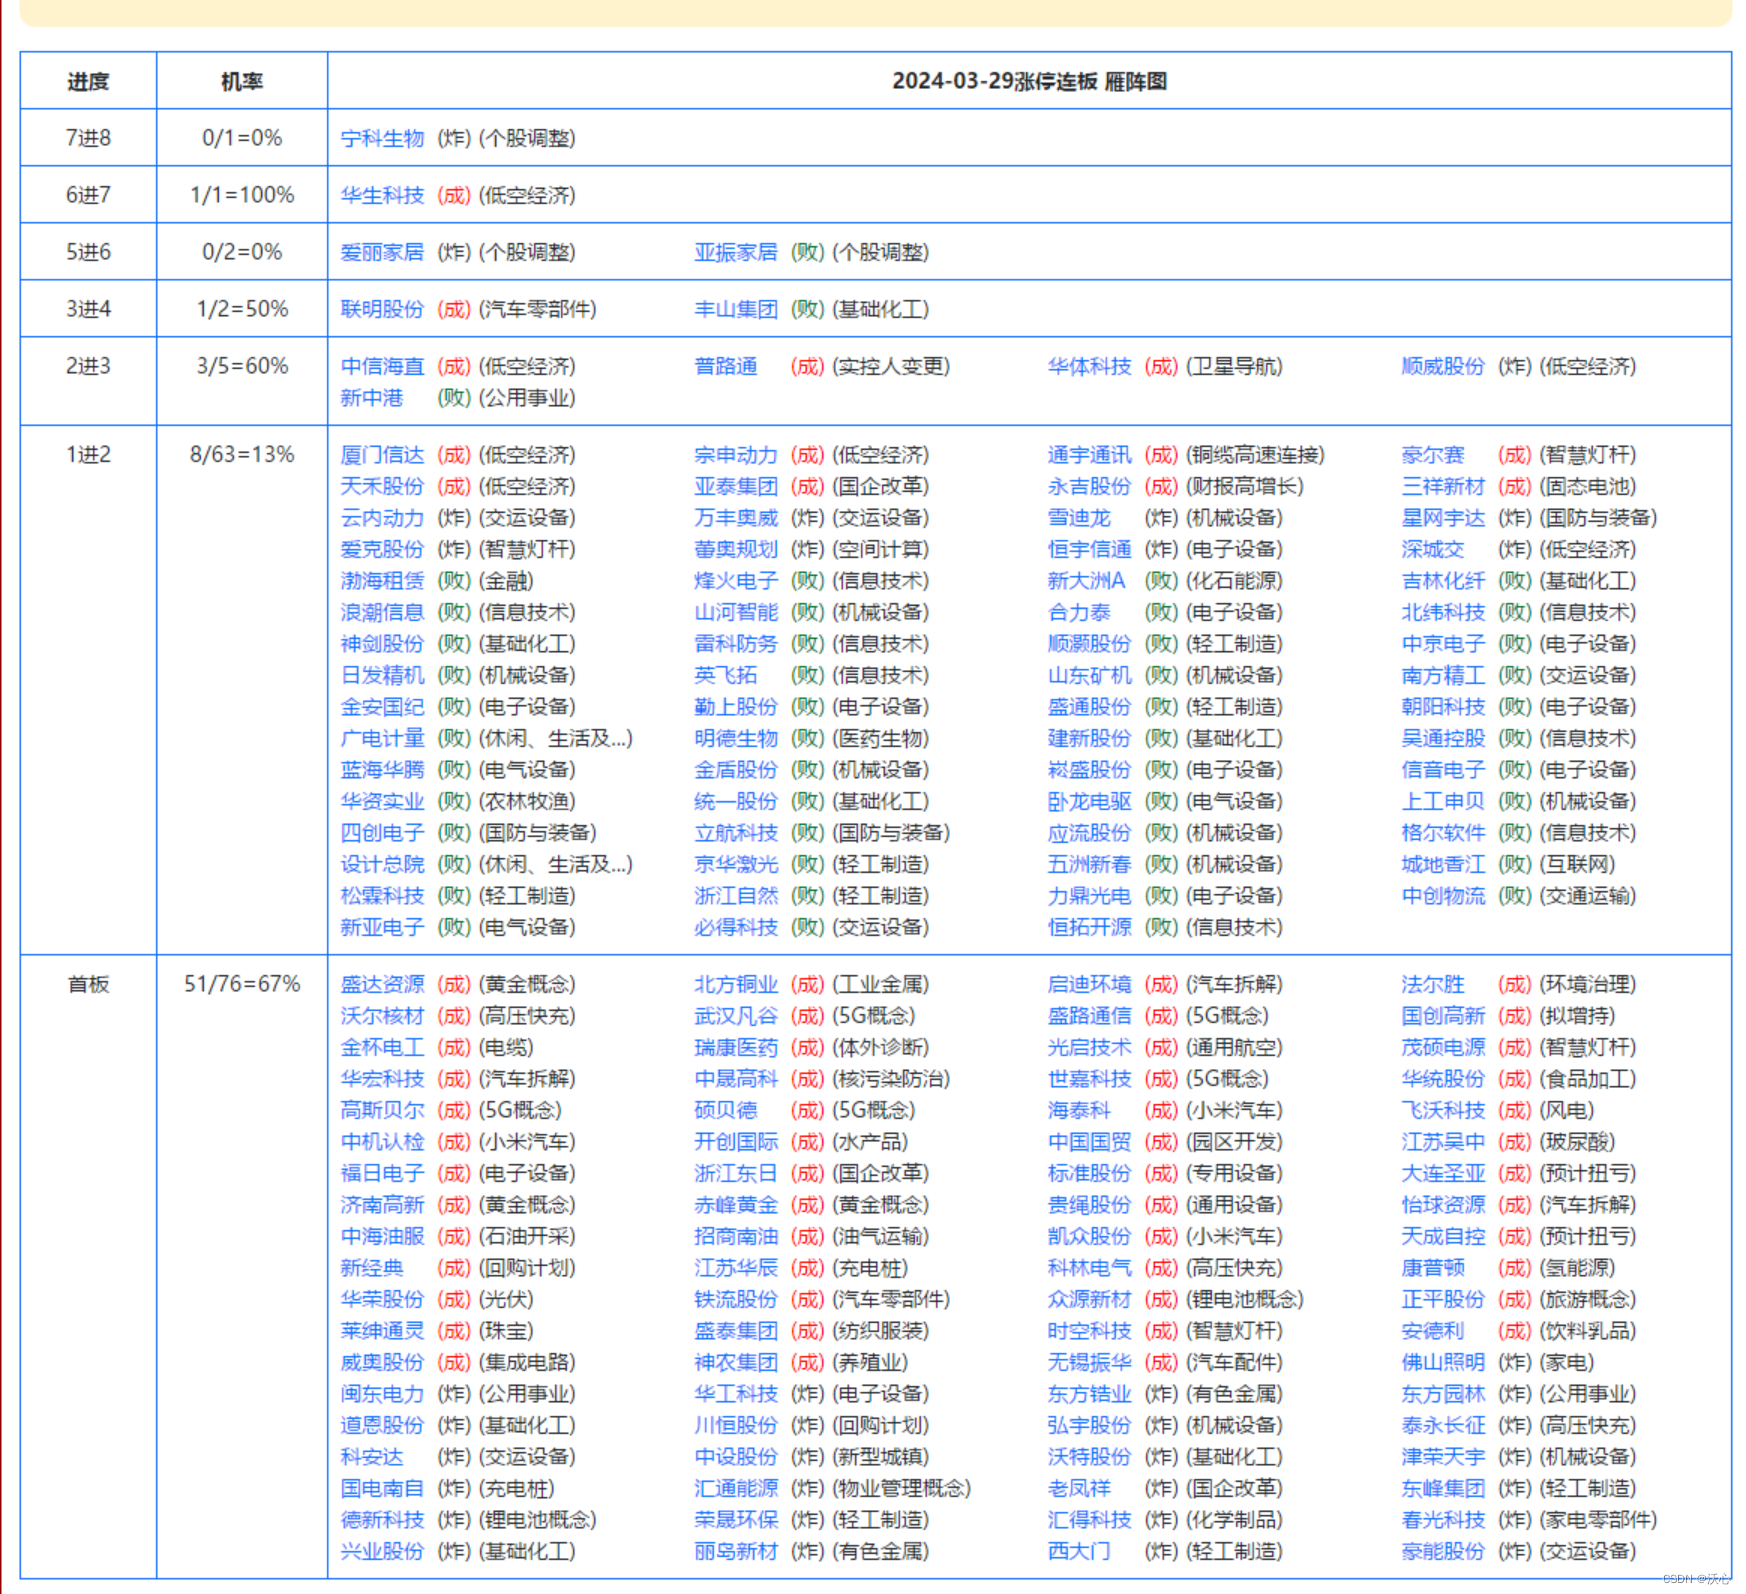Open 联明股份 in the 3进4 row

pos(382,309)
